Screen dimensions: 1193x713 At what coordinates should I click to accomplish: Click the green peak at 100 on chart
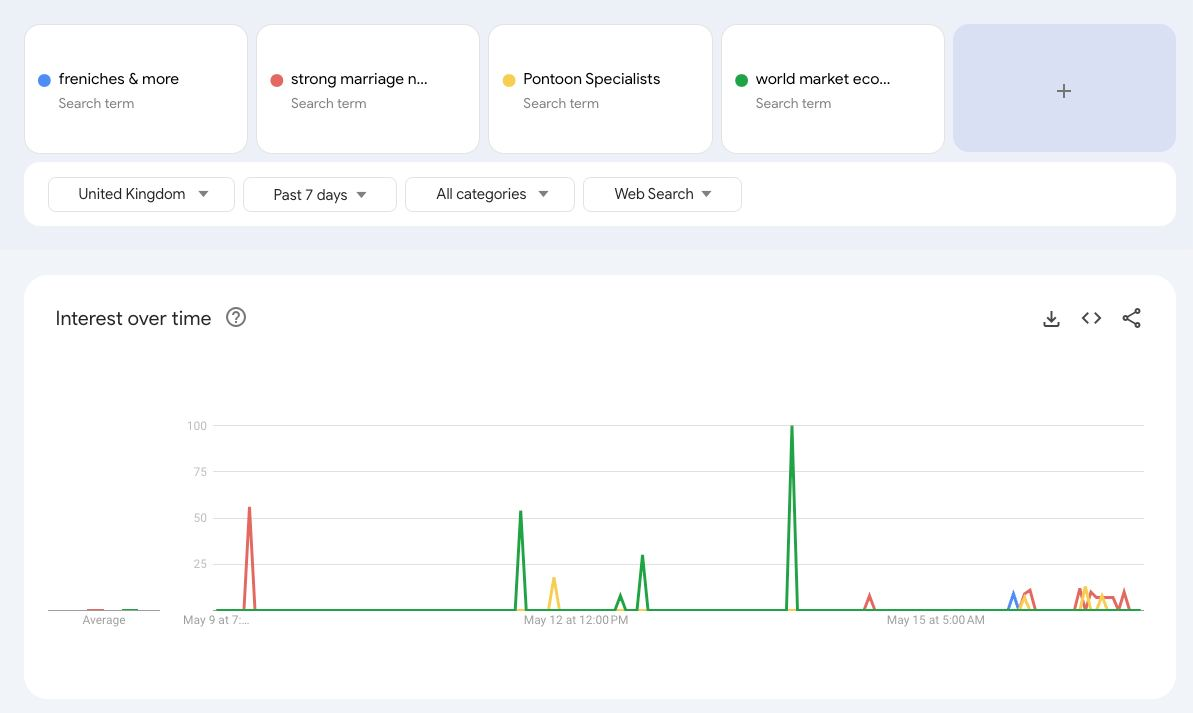click(x=792, y=428)
